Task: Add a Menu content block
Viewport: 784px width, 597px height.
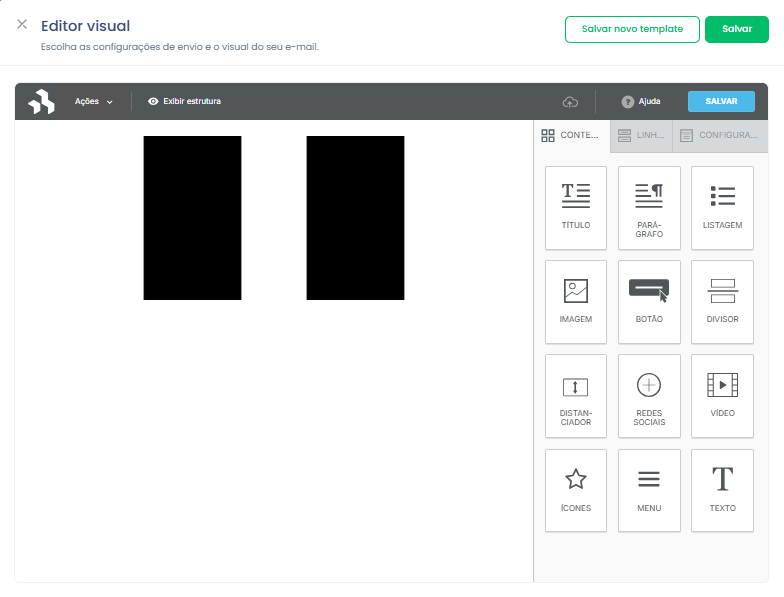Action: (x=649, y=490)
